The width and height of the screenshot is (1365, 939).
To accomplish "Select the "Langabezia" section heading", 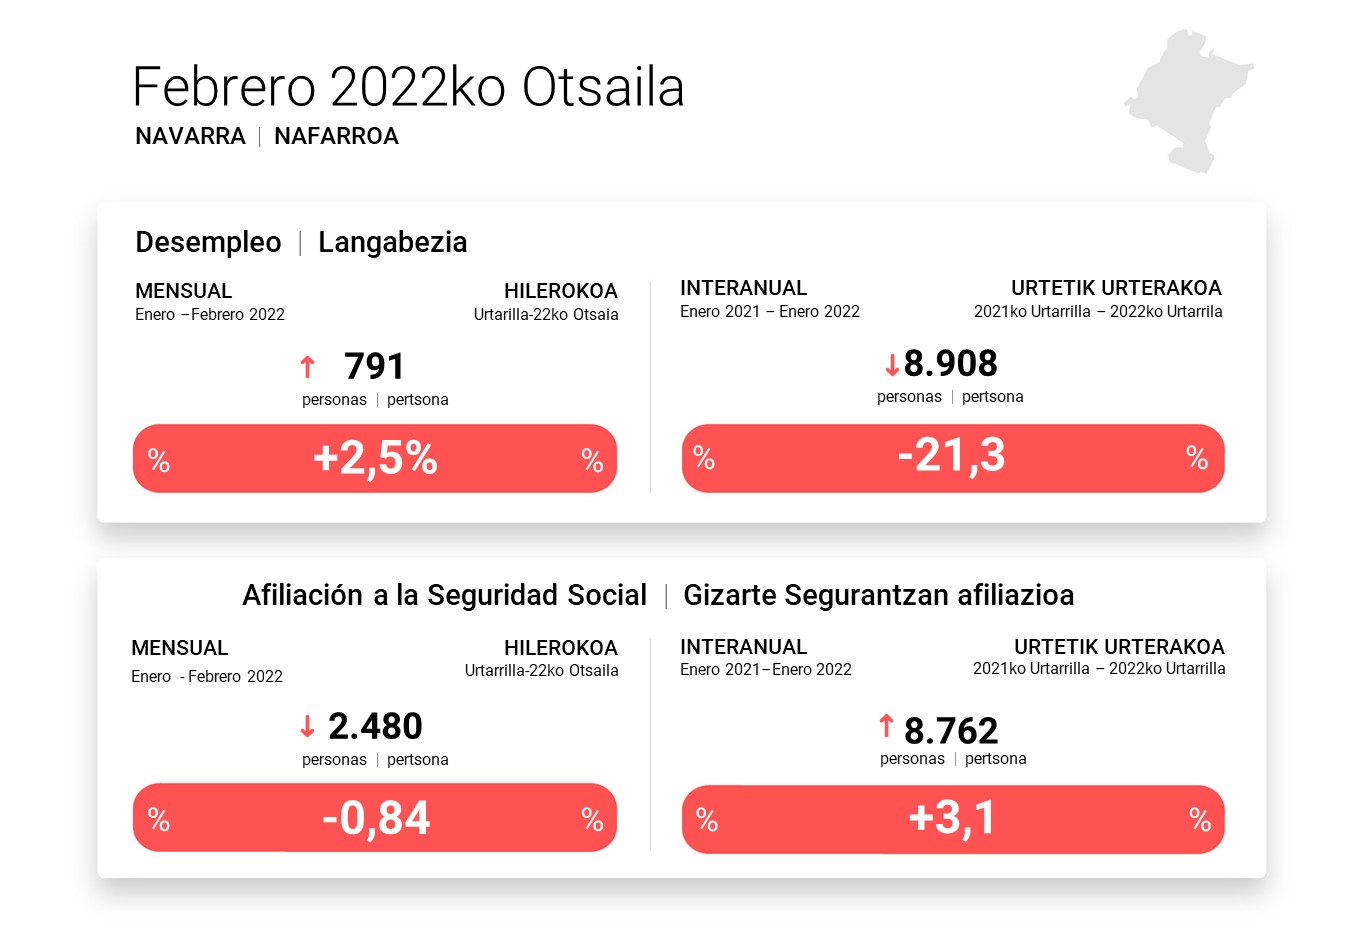I will 392,242.
